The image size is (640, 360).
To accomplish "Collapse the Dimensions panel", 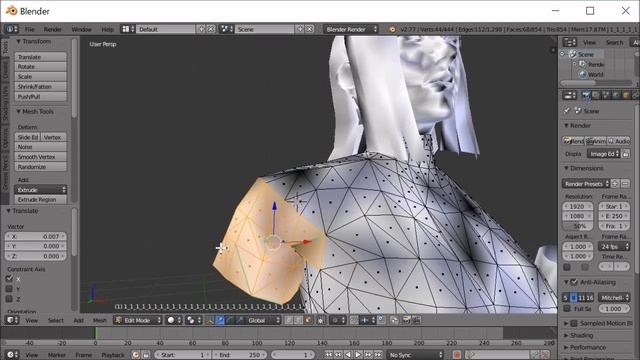I will tap(566, 168).
